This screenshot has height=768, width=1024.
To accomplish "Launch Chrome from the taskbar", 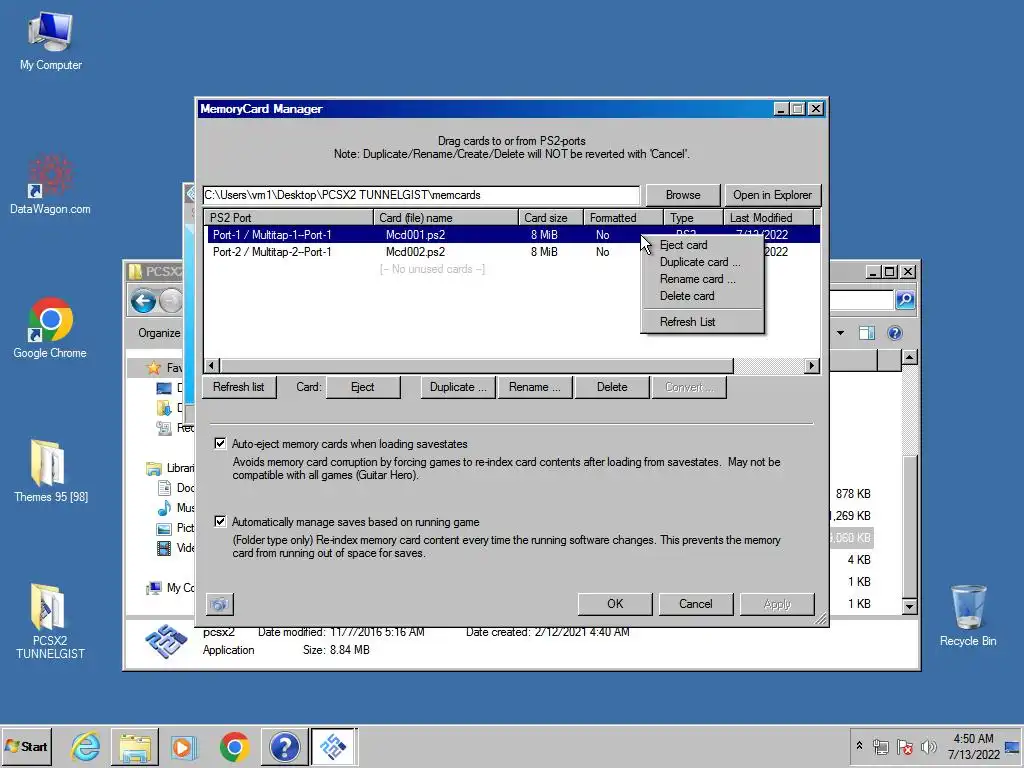I will coord(234,746).
